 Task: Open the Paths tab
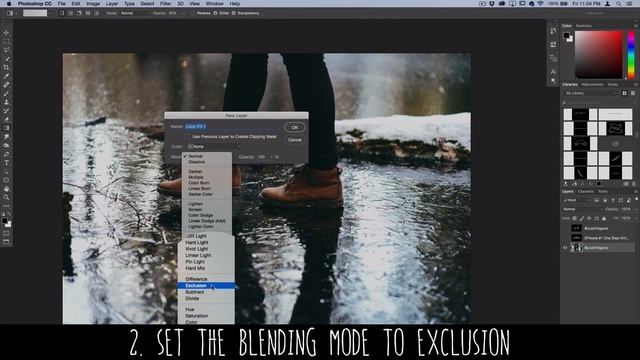(603, 191)
